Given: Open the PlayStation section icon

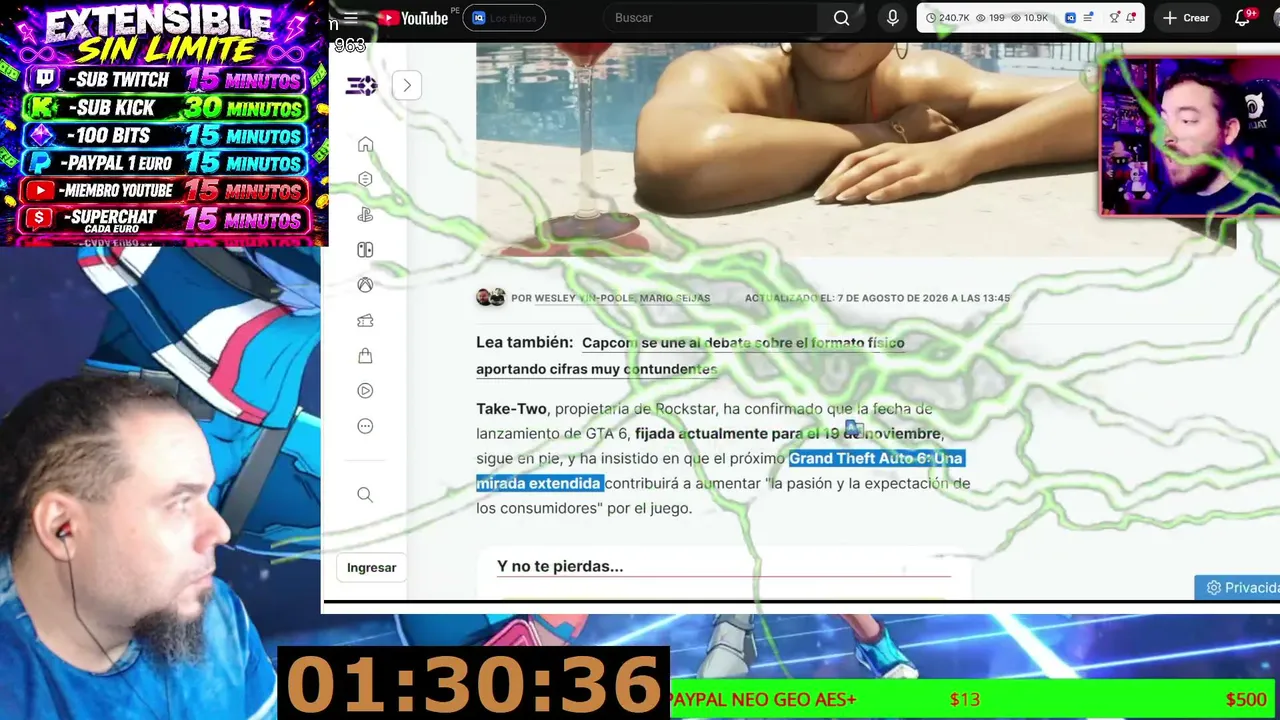Looking at the screenshot, I should [365, 214].
